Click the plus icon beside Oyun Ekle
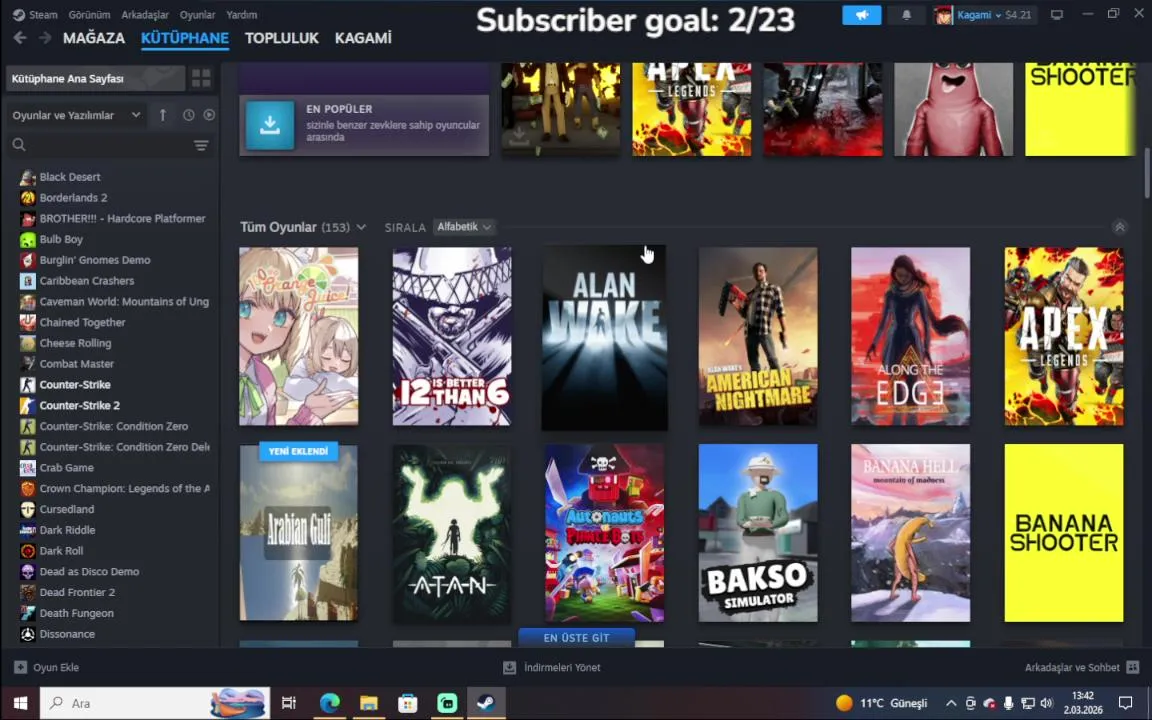The height and width of the screenshot is (720, 1152). click(x=21, y=667)
